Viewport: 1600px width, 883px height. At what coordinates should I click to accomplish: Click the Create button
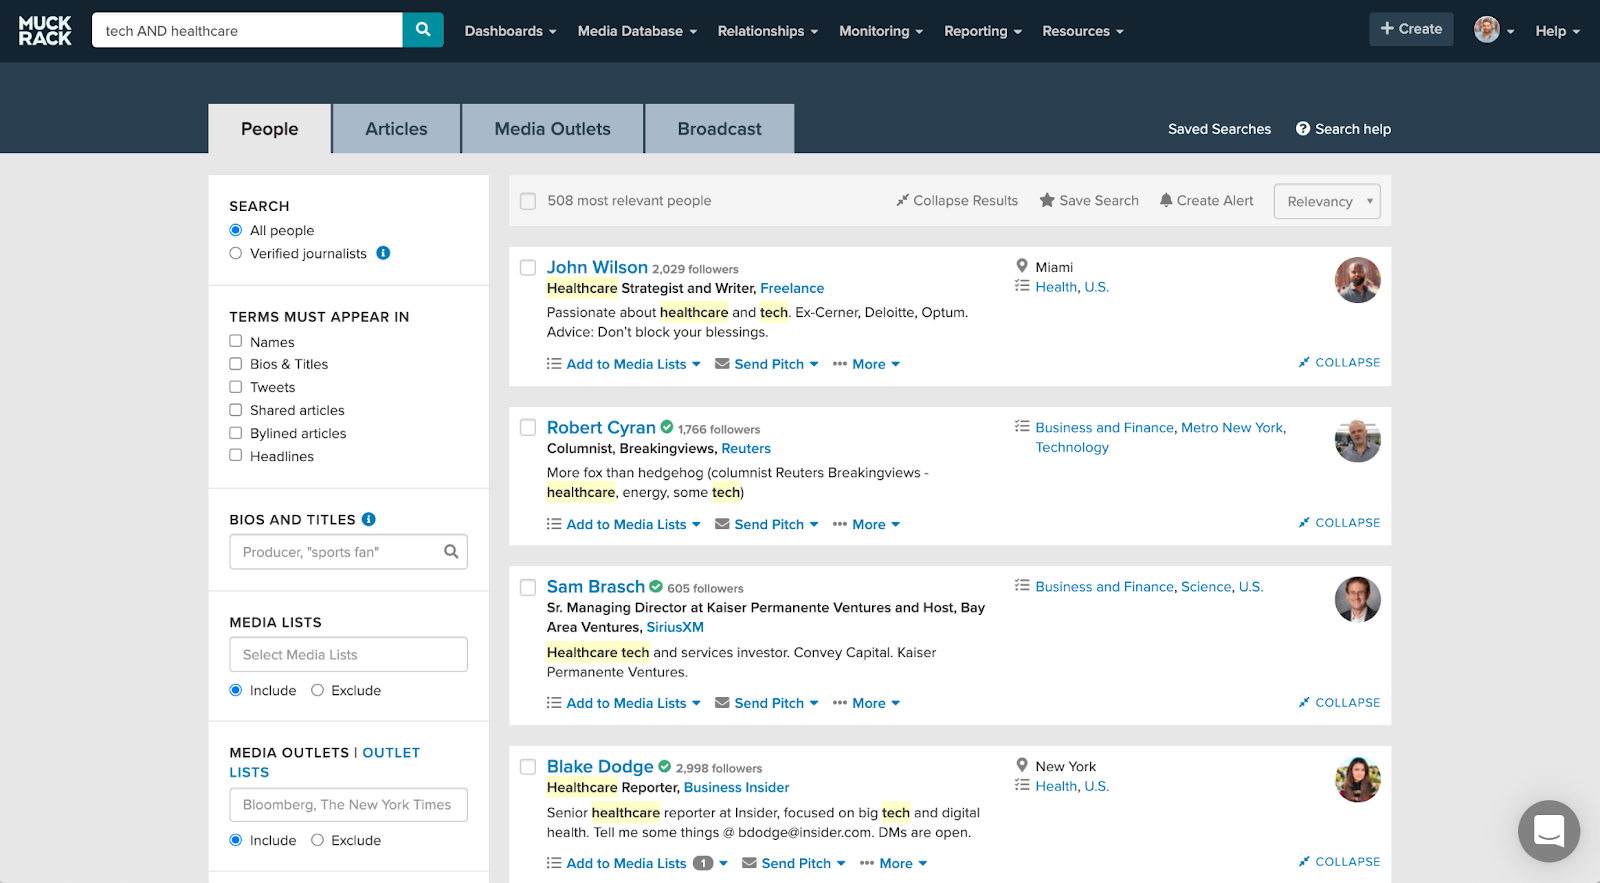[x=1411, y=29]
